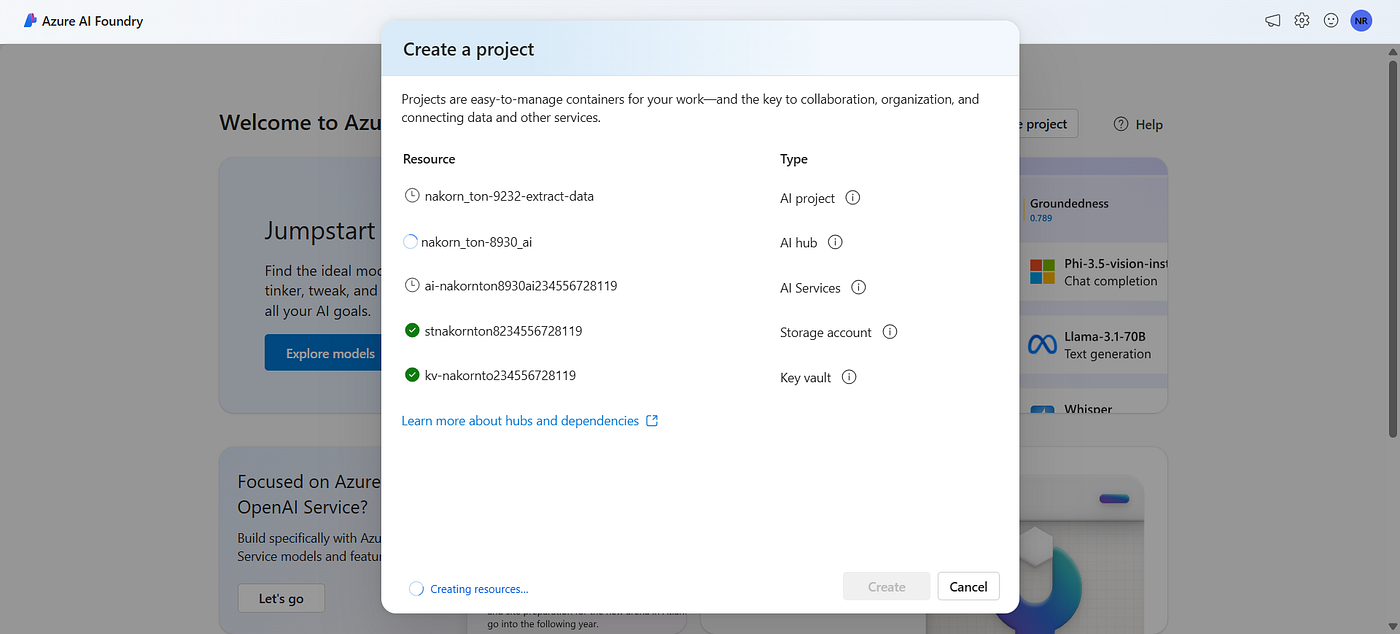Click green checkmark for stnakornton8234556728119

[412, 330]
